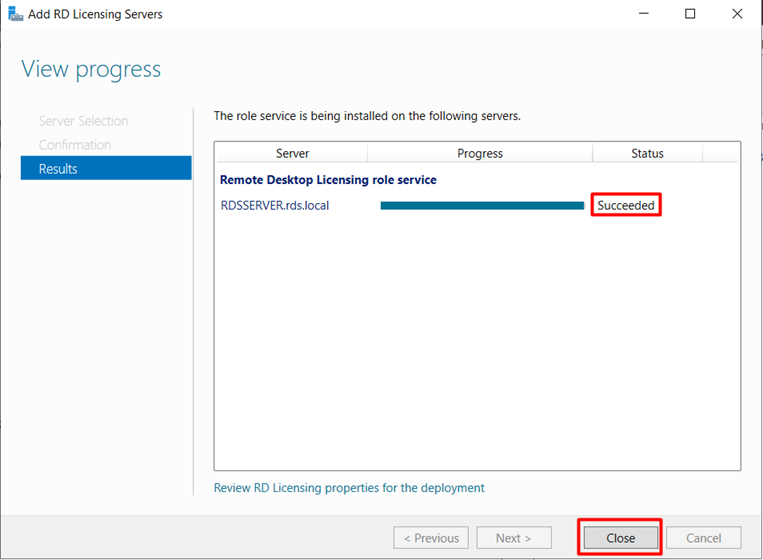Click the wizard icon in the title bar
This screenshot has height=560, width=763.
15,14
